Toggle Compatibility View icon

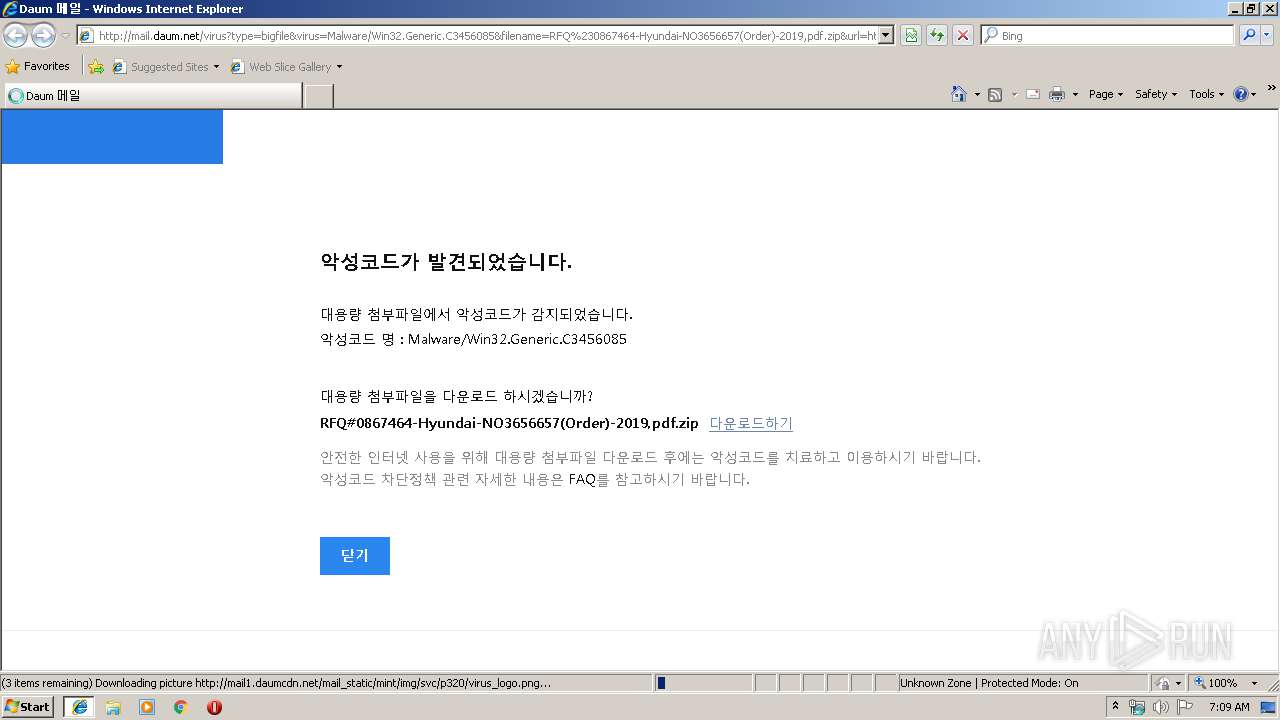coord(911,36)
